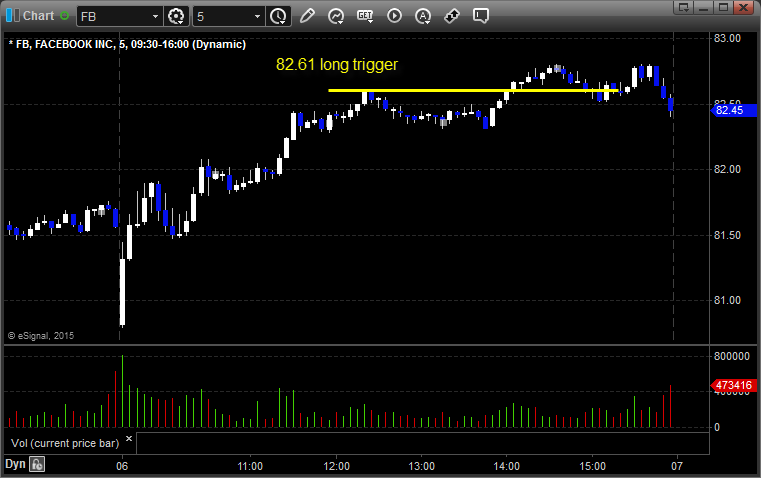761x478 pixels.
Task: Click the green data status circle
Action: [x=65, y=16]
